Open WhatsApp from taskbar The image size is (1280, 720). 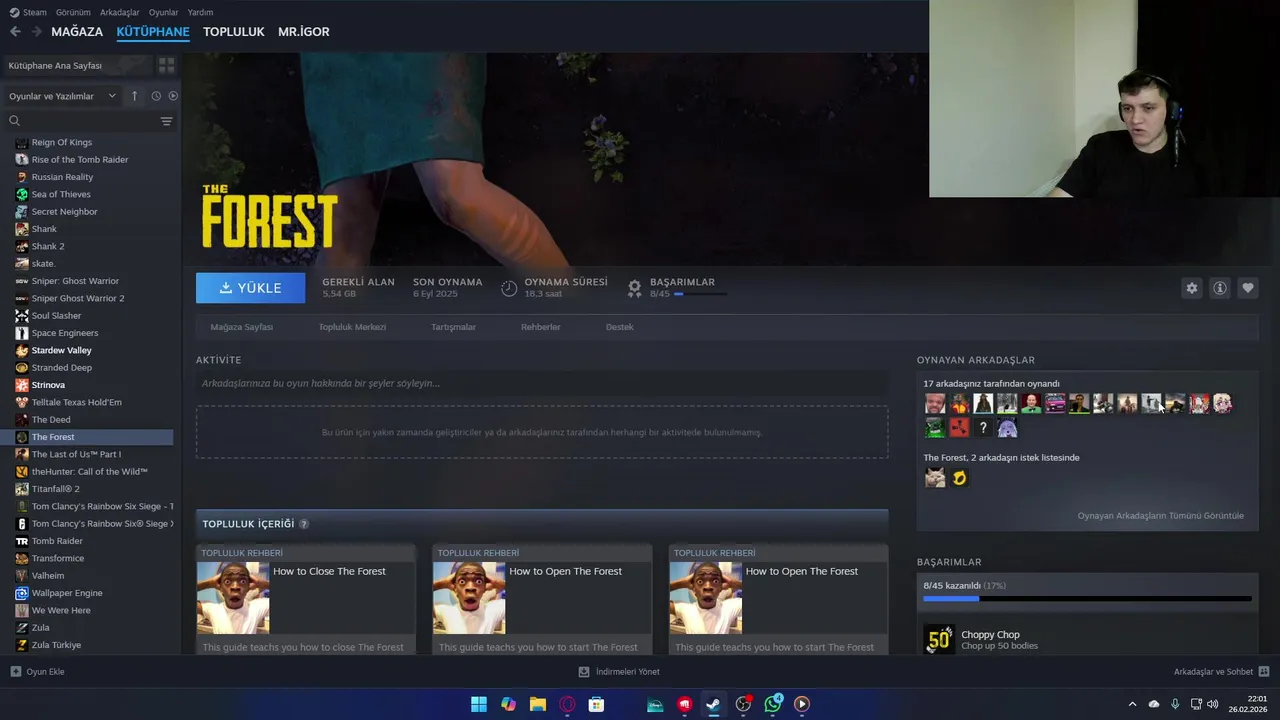click(x=773, y=704)
